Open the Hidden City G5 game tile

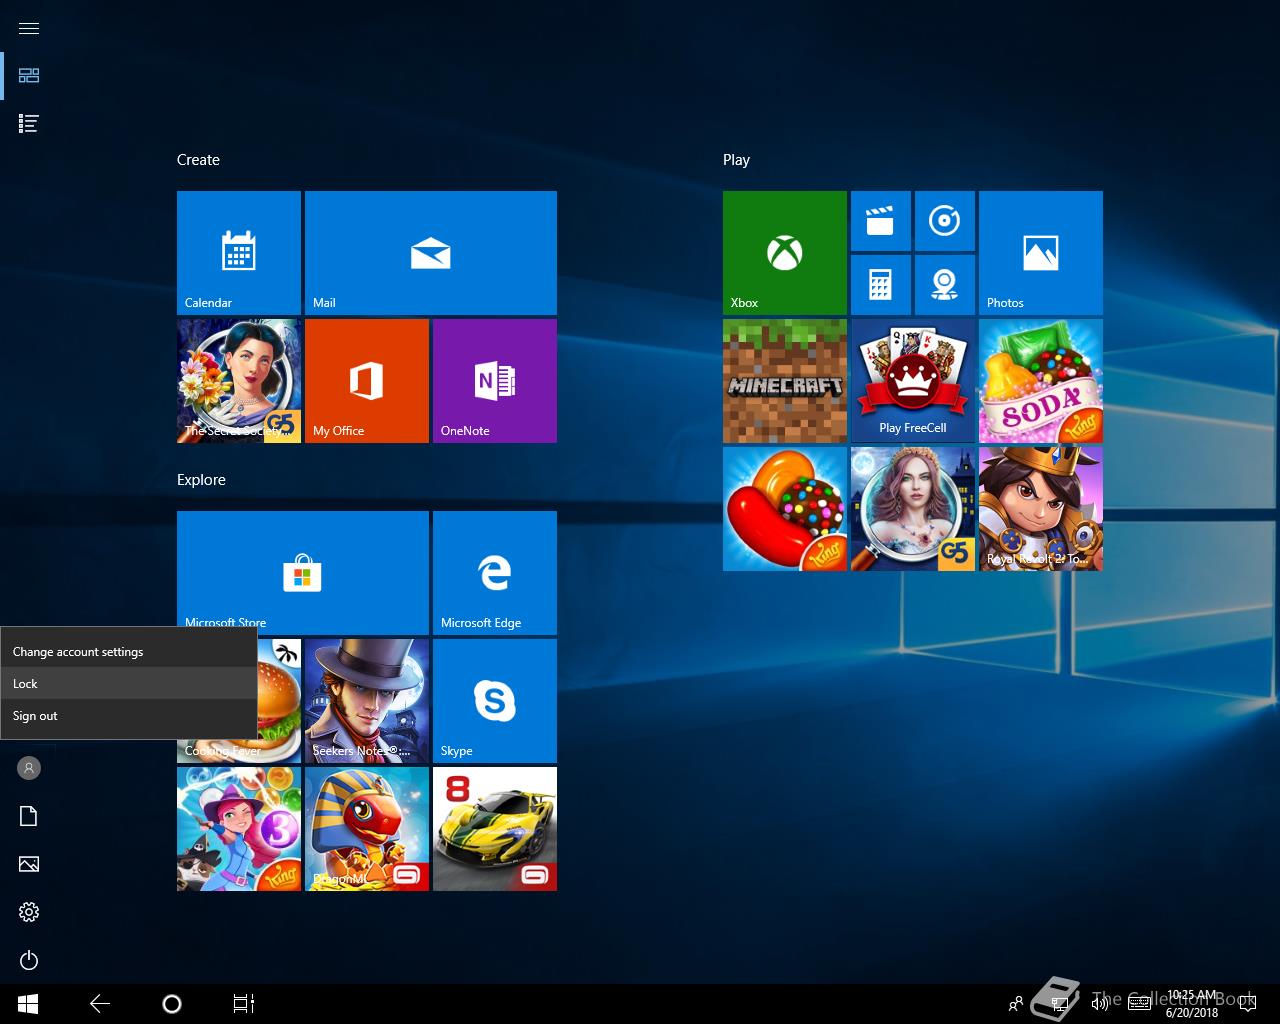point(913,509)
